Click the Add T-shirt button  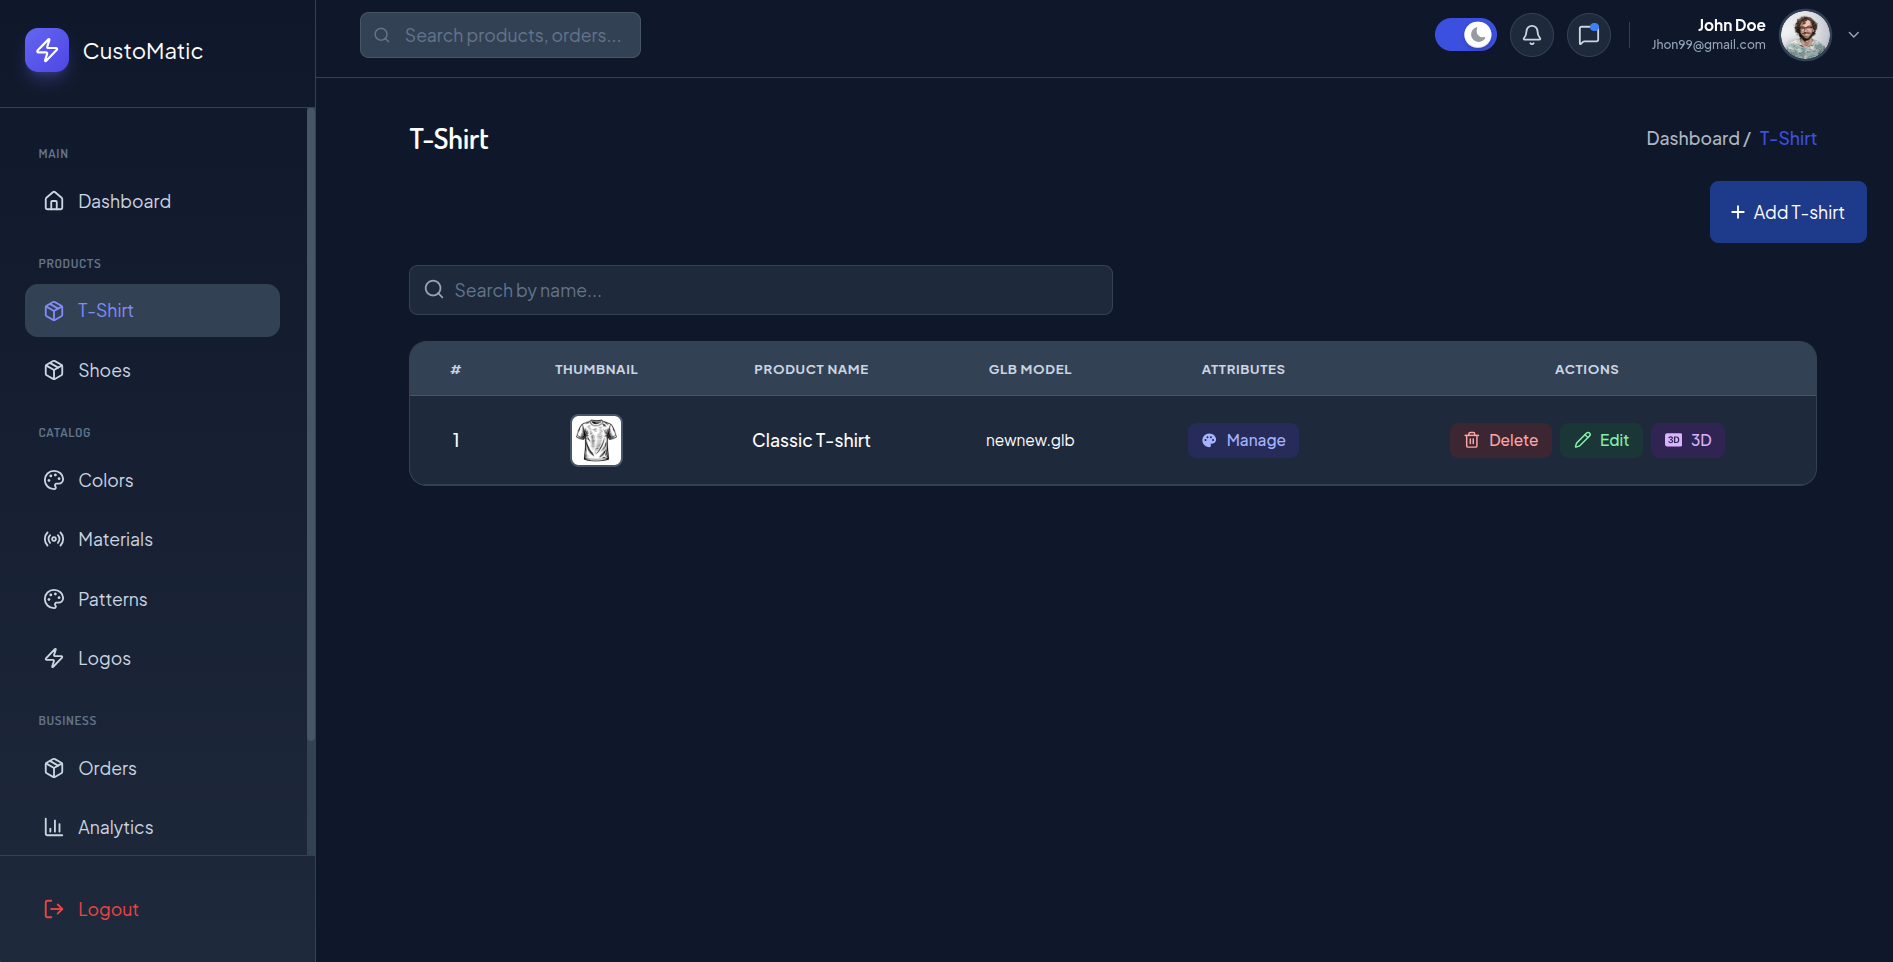coord(1788,212)
